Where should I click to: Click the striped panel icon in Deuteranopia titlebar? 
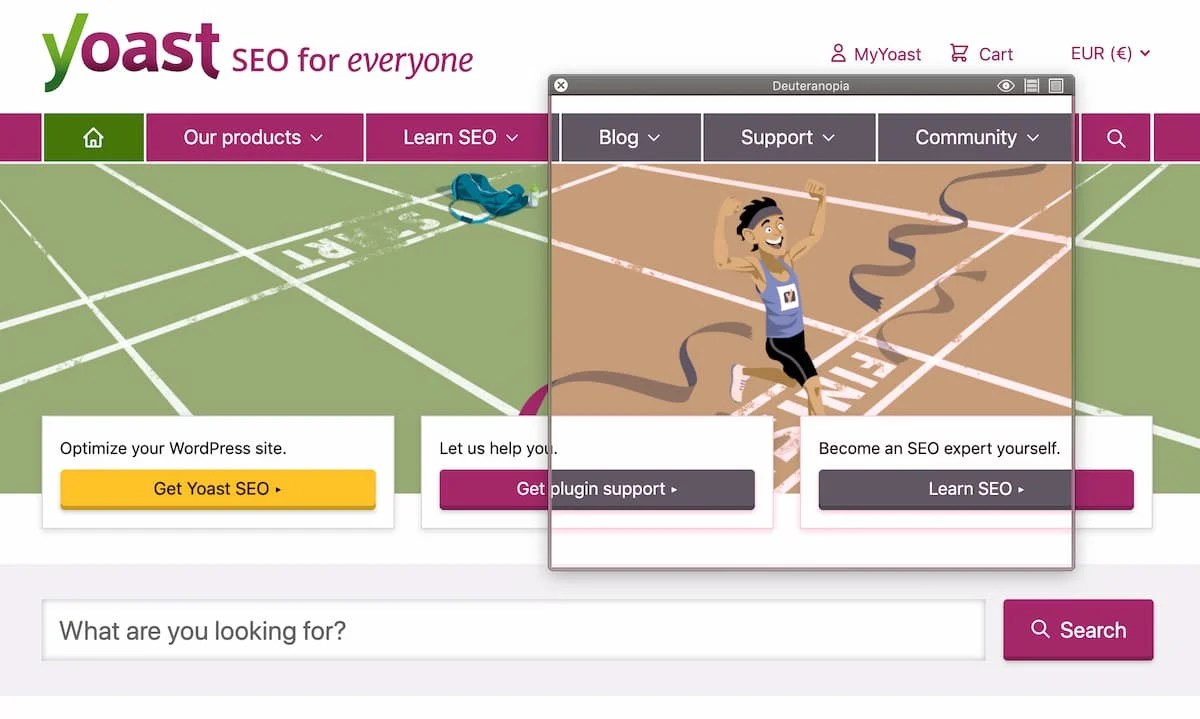click(x=1032, y=86)
